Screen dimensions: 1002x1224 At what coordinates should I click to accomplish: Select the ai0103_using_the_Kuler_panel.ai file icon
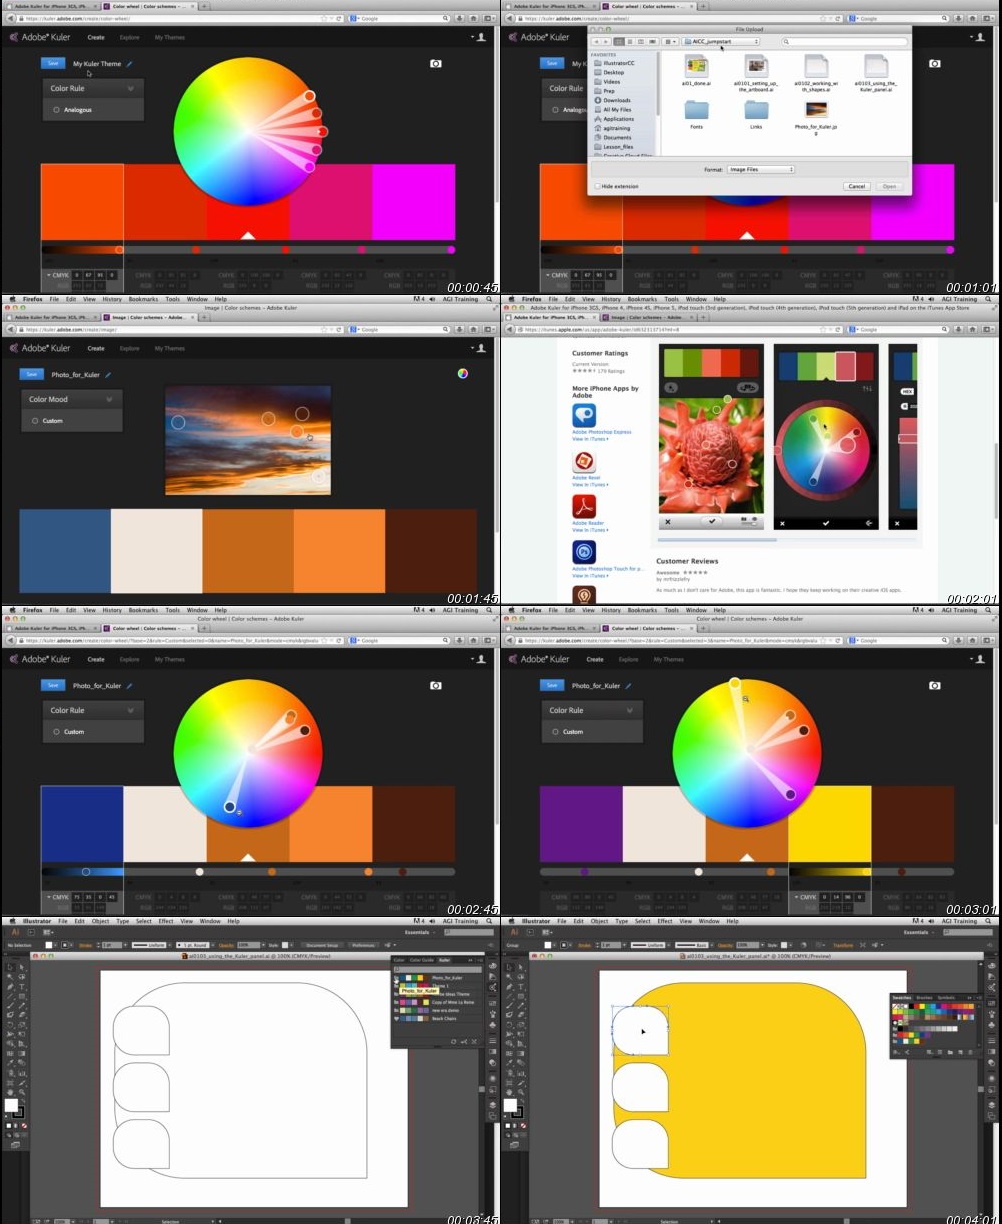[875, 66]
